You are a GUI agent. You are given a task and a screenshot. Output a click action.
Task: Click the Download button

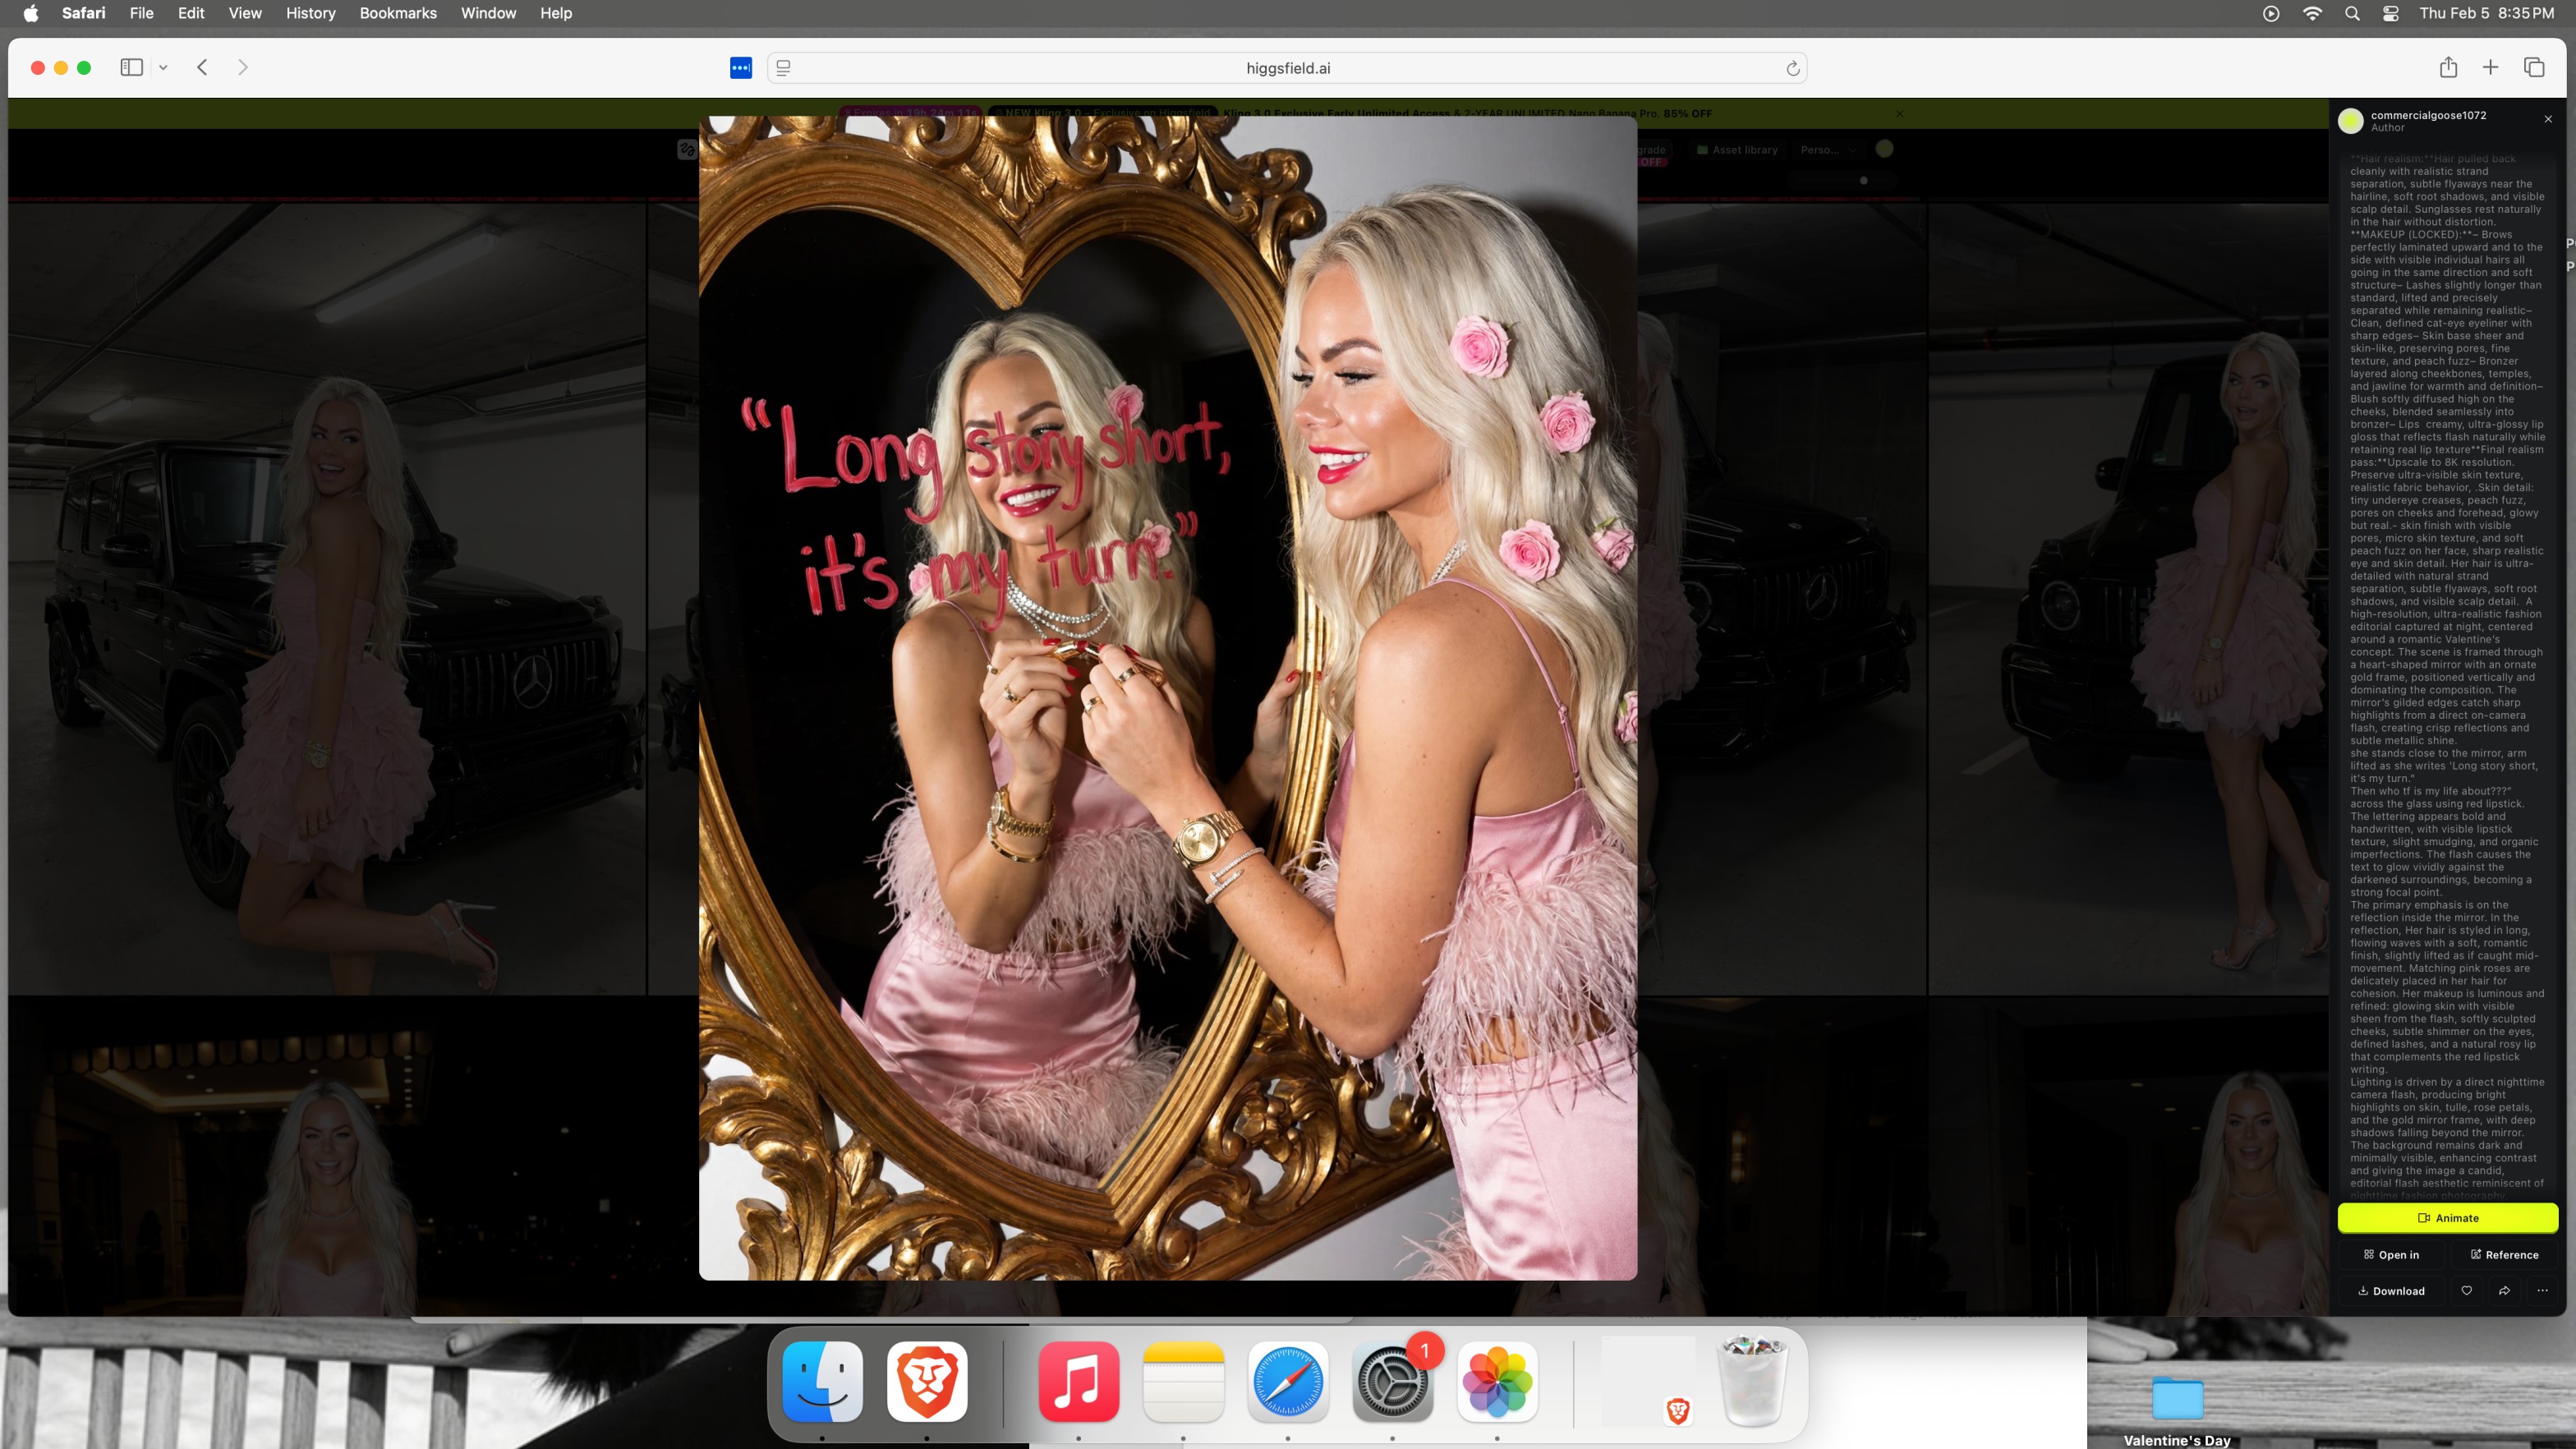click(2391, 1291)
